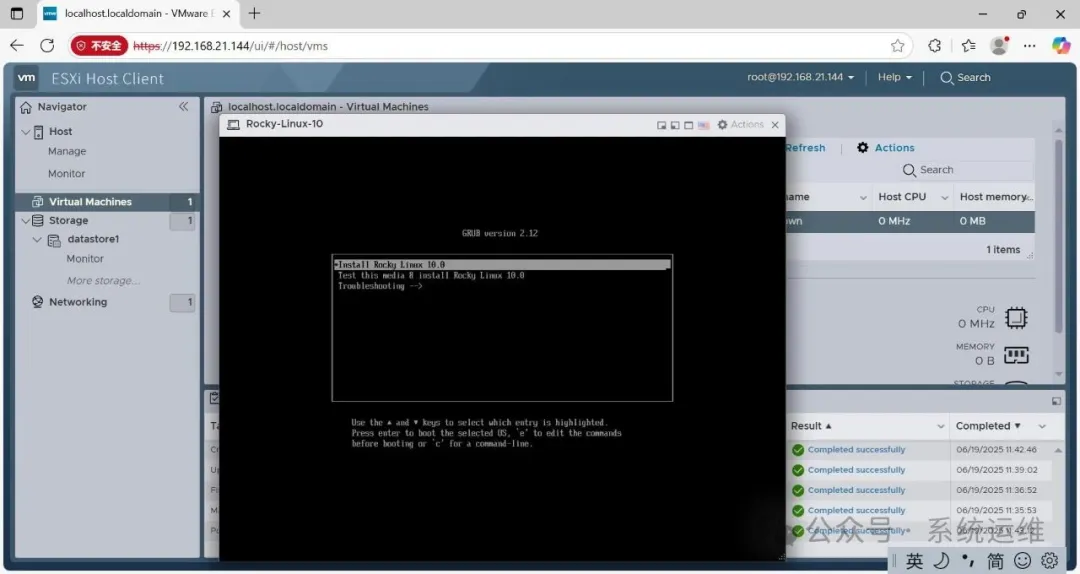Click Refresh in Virtual Machines toolbar
The width and height of the screenshot is (1080, 574).
pyautogui.click(x=805, y=147)
